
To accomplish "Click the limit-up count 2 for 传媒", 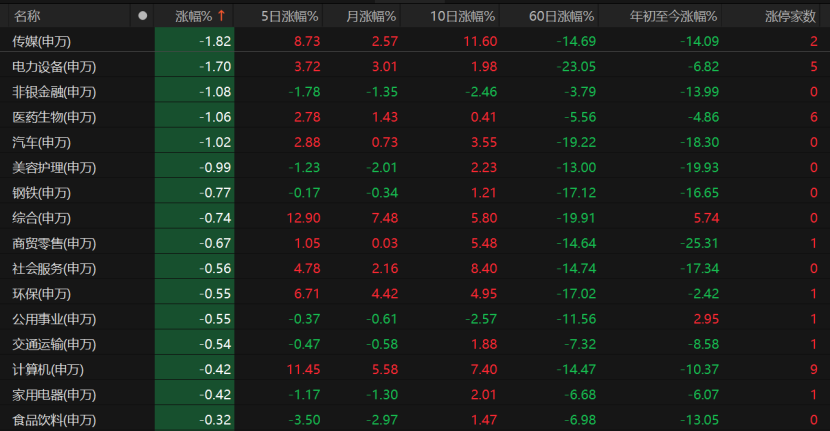I will tap(814, 41).
